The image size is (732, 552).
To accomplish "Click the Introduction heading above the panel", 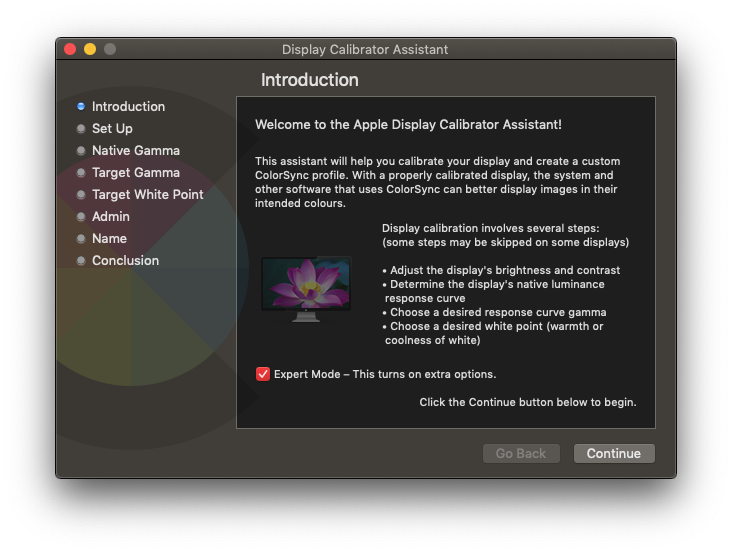I will pyautogui.click(x=310, y=80).
